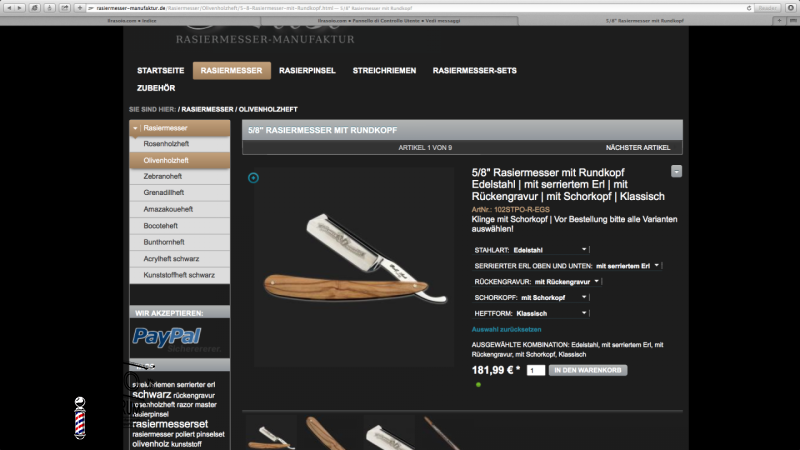Click the 'rasiermesserset' tag
This screenshot has height=450, width=800.
(170, 424)
